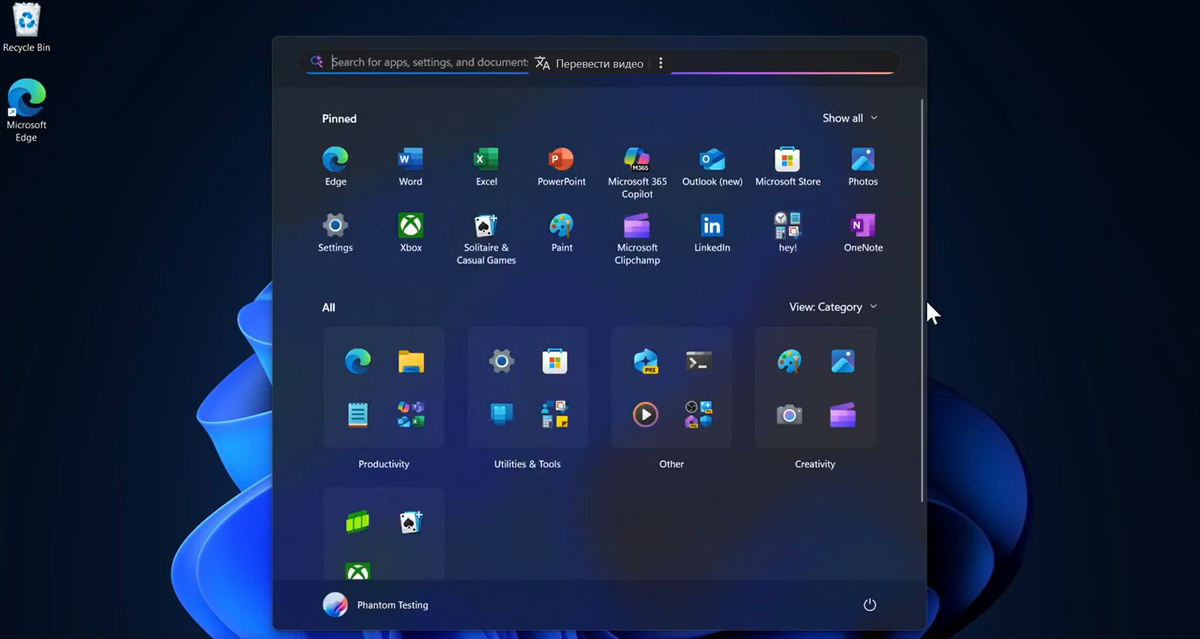Start PowerPoint from the Pinned apps
Image resolution: width=1200 pixels, height=639 pixels.
click(x=561, y=166)
